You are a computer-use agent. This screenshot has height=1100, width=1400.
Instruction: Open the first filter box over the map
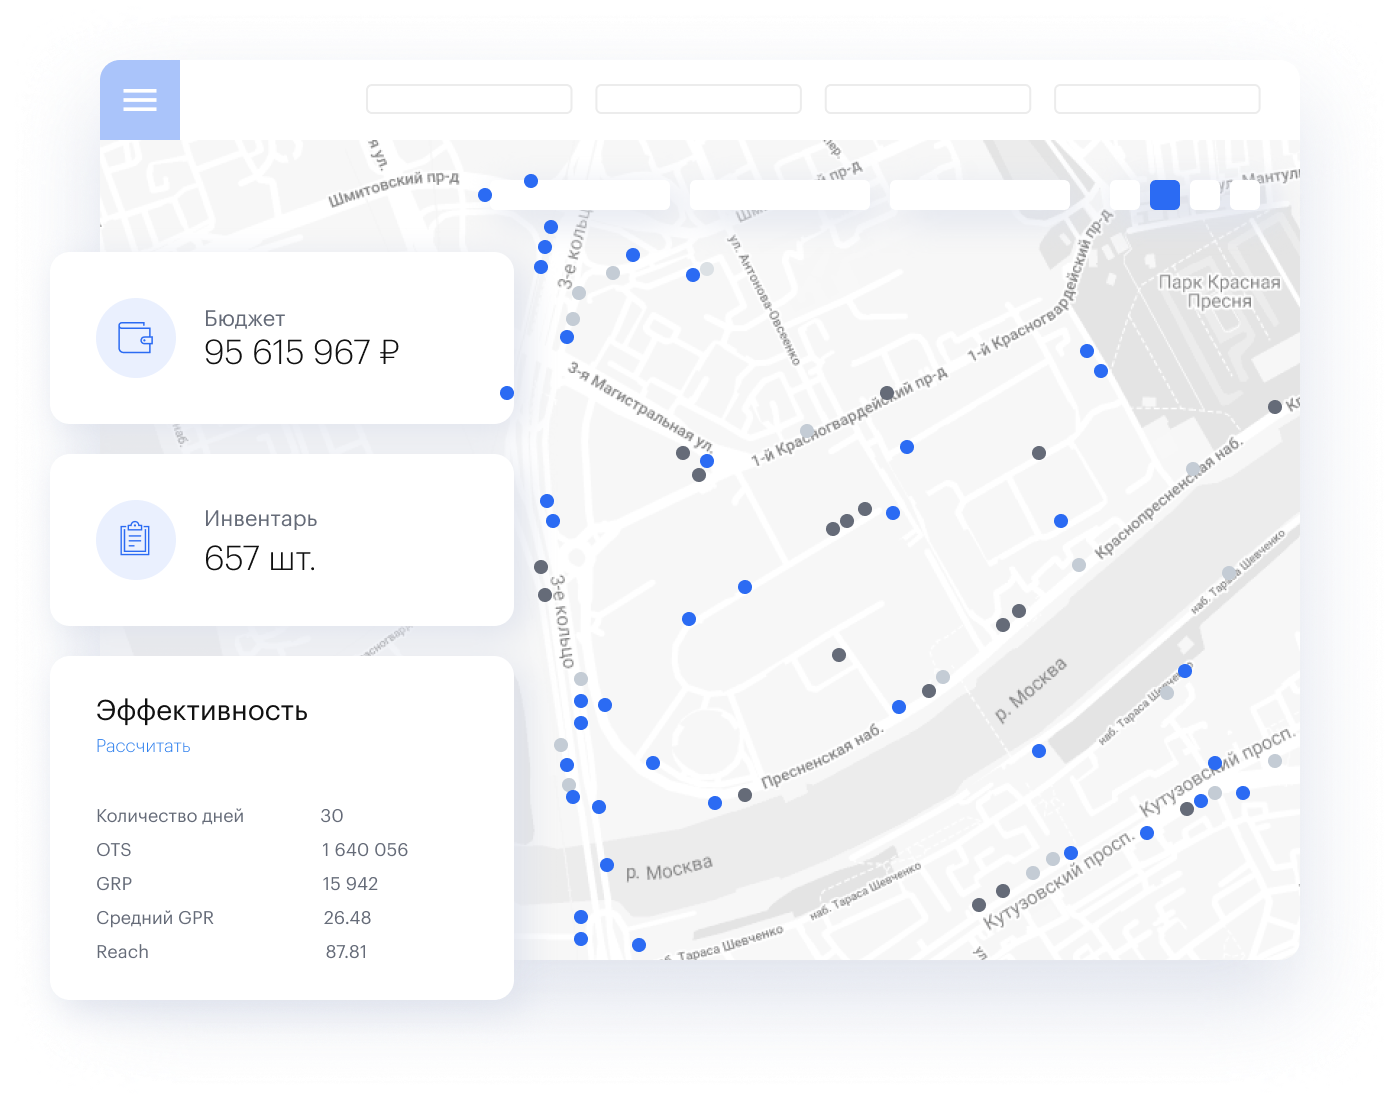point(580,195)
